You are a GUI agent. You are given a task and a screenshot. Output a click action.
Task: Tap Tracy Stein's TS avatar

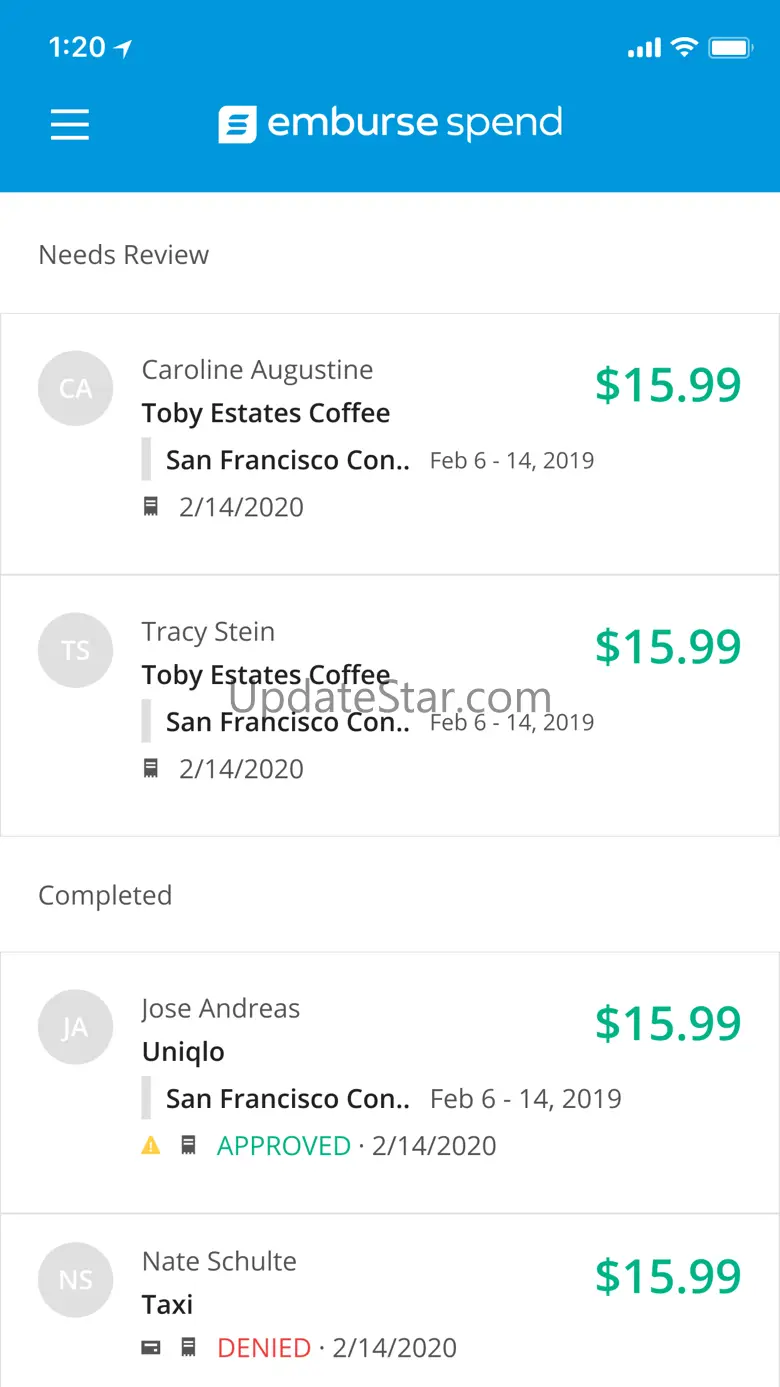(x=76, y=651)
